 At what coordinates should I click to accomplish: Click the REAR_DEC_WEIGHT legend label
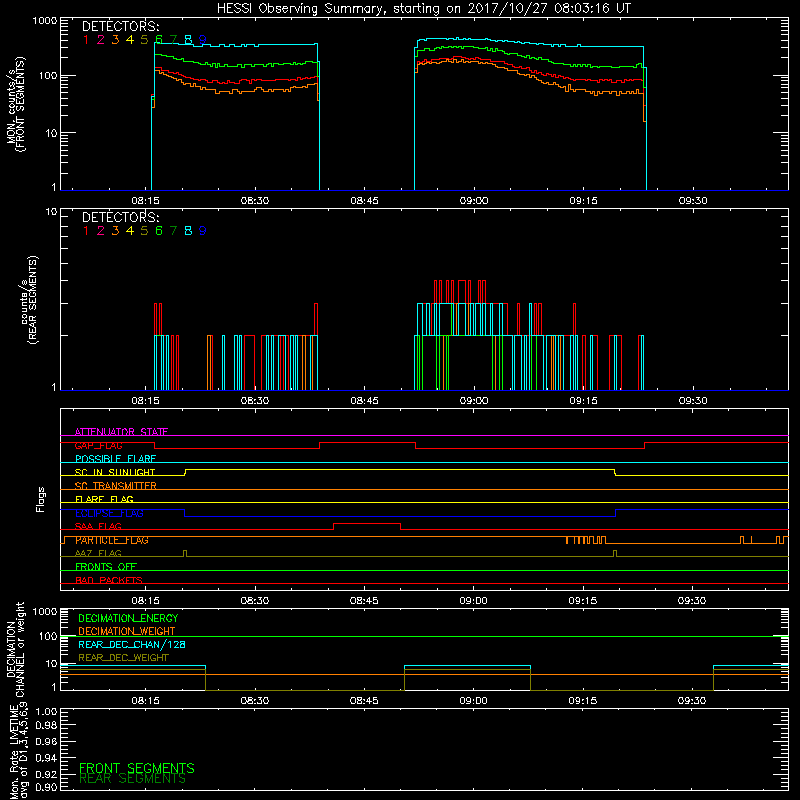123,658
